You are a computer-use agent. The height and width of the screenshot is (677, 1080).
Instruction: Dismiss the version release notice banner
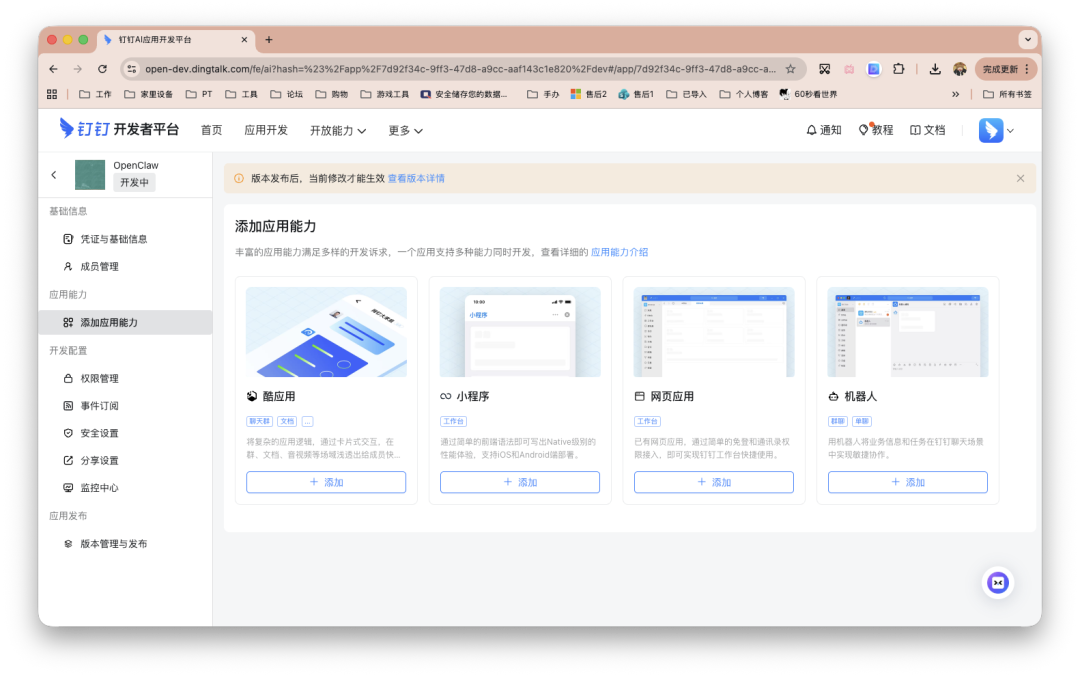point(1020,177)
